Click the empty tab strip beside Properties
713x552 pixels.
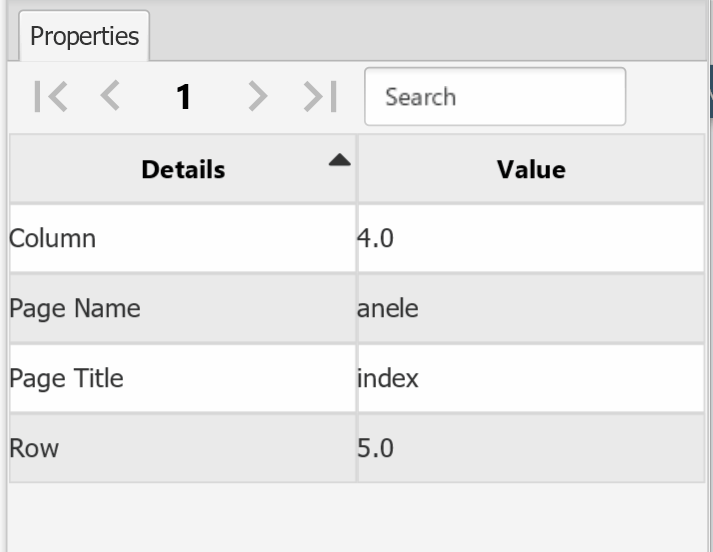(x=420, y=37)
